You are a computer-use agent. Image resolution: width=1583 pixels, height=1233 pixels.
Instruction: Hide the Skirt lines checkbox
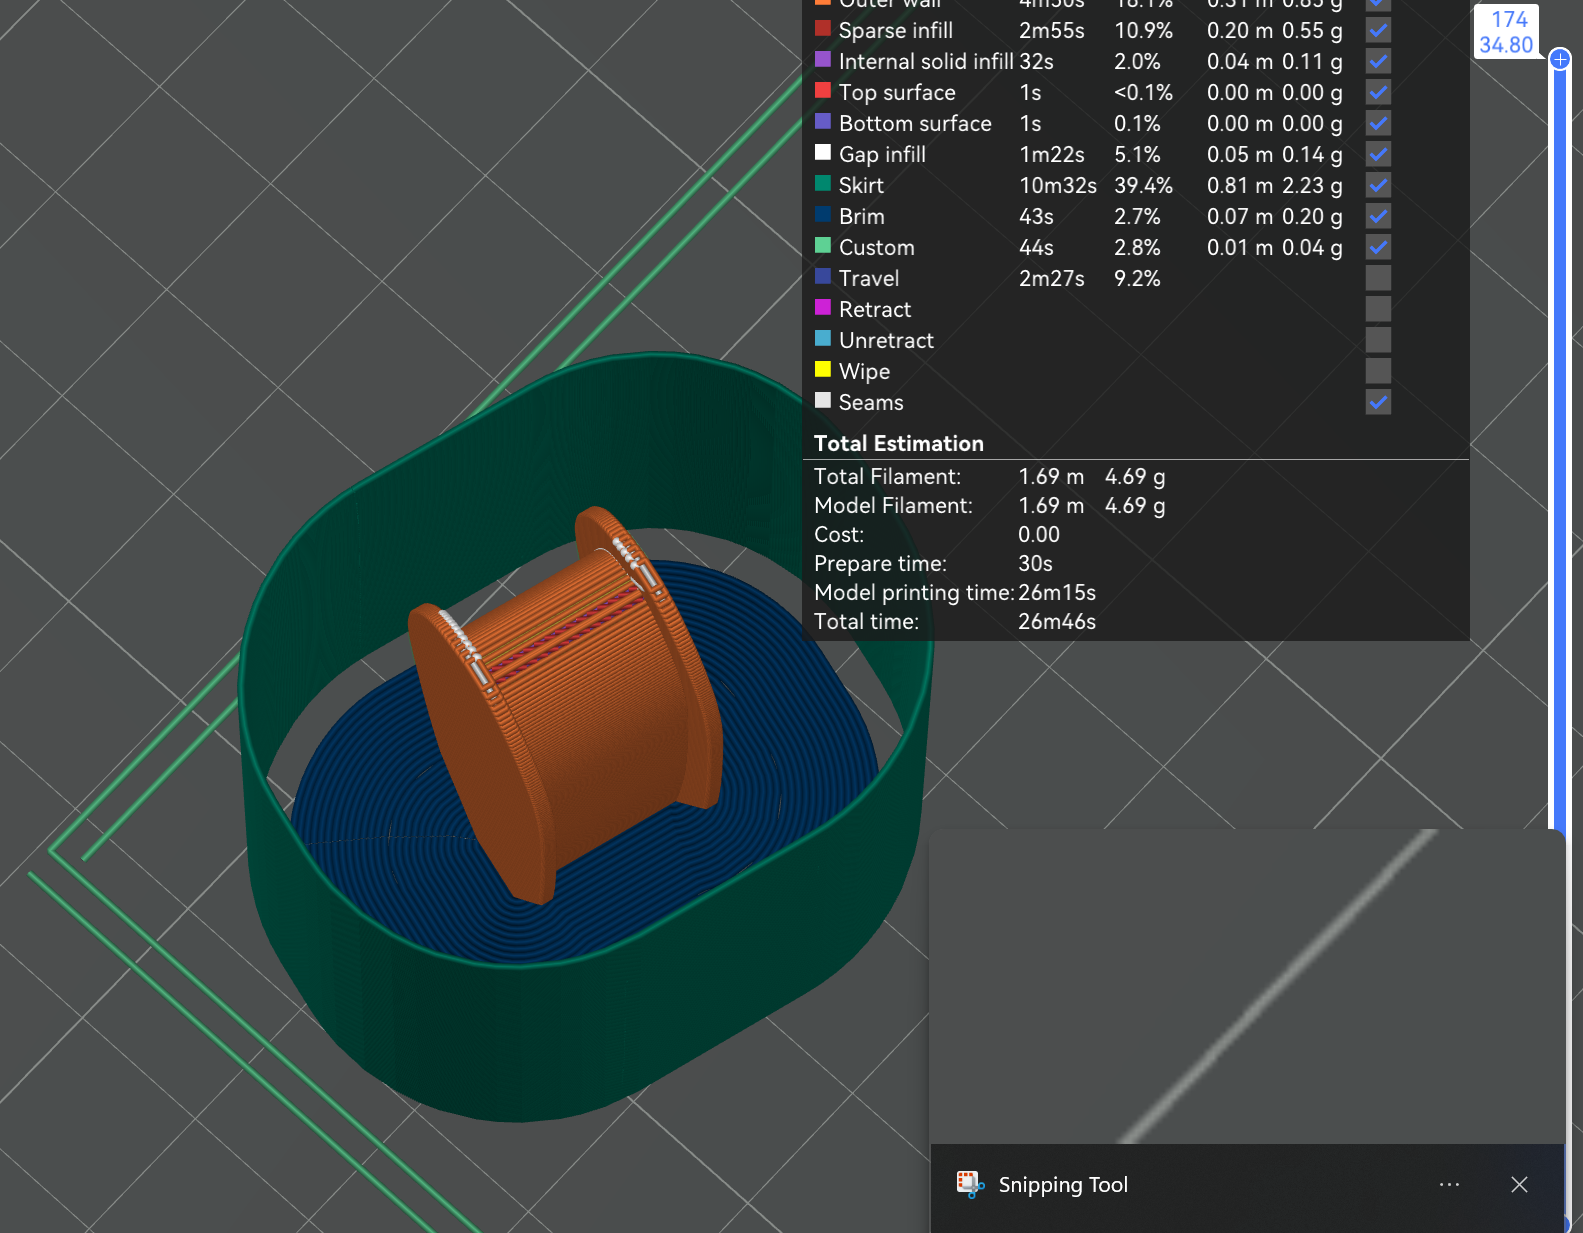[1378, 185]
